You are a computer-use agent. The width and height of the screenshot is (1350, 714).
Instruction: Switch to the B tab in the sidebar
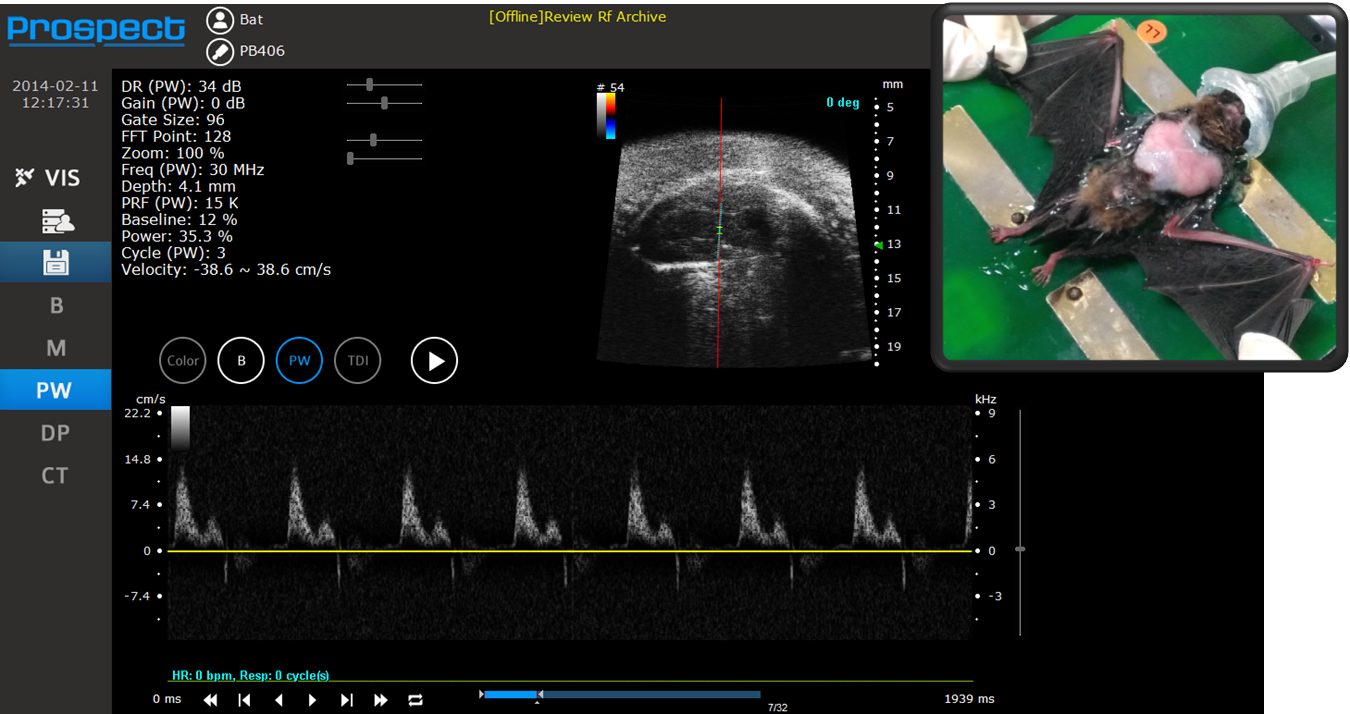coord(56,306)
